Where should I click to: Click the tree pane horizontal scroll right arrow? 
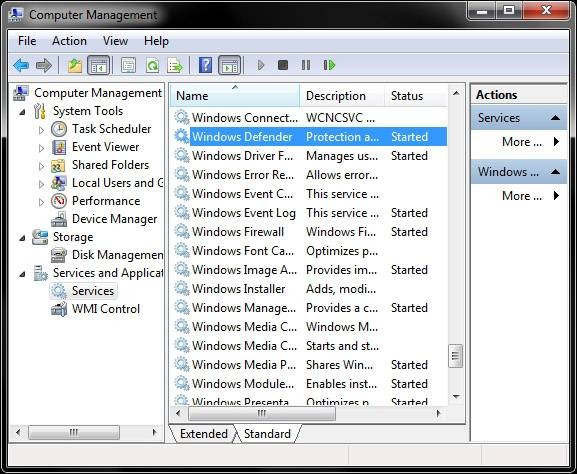pyautogui.click(x=154, y=432)
